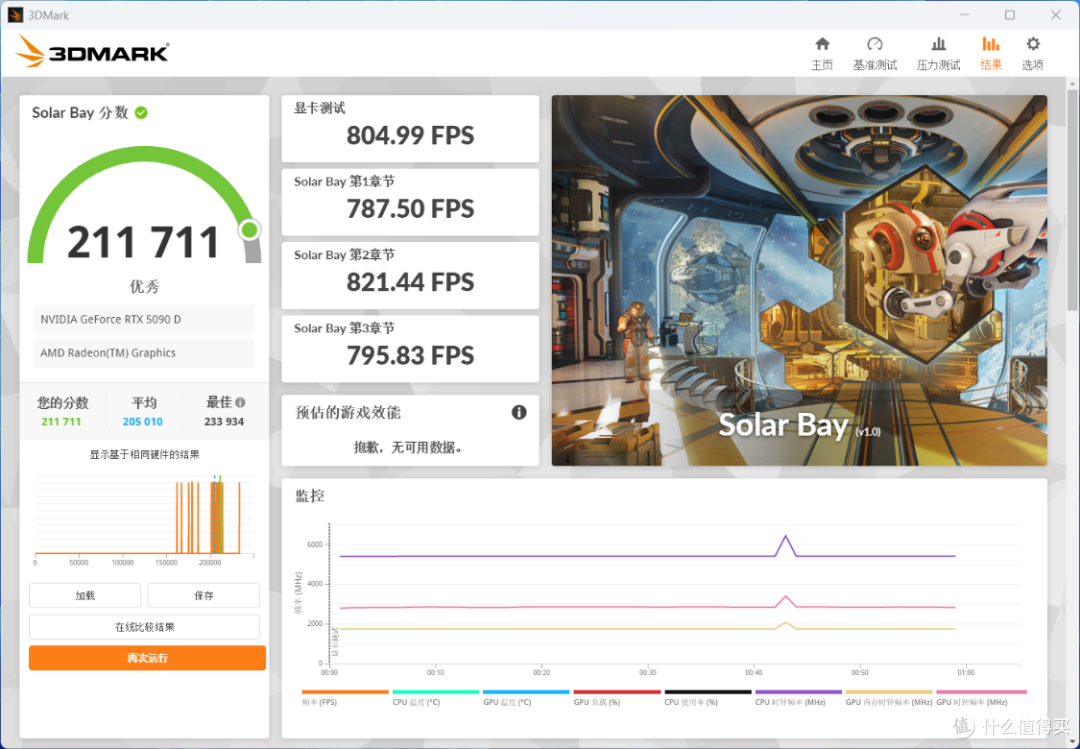Click the info icon on 预估的游戏效能 panel
The image size is (1080, 749).
click(518, 412)
